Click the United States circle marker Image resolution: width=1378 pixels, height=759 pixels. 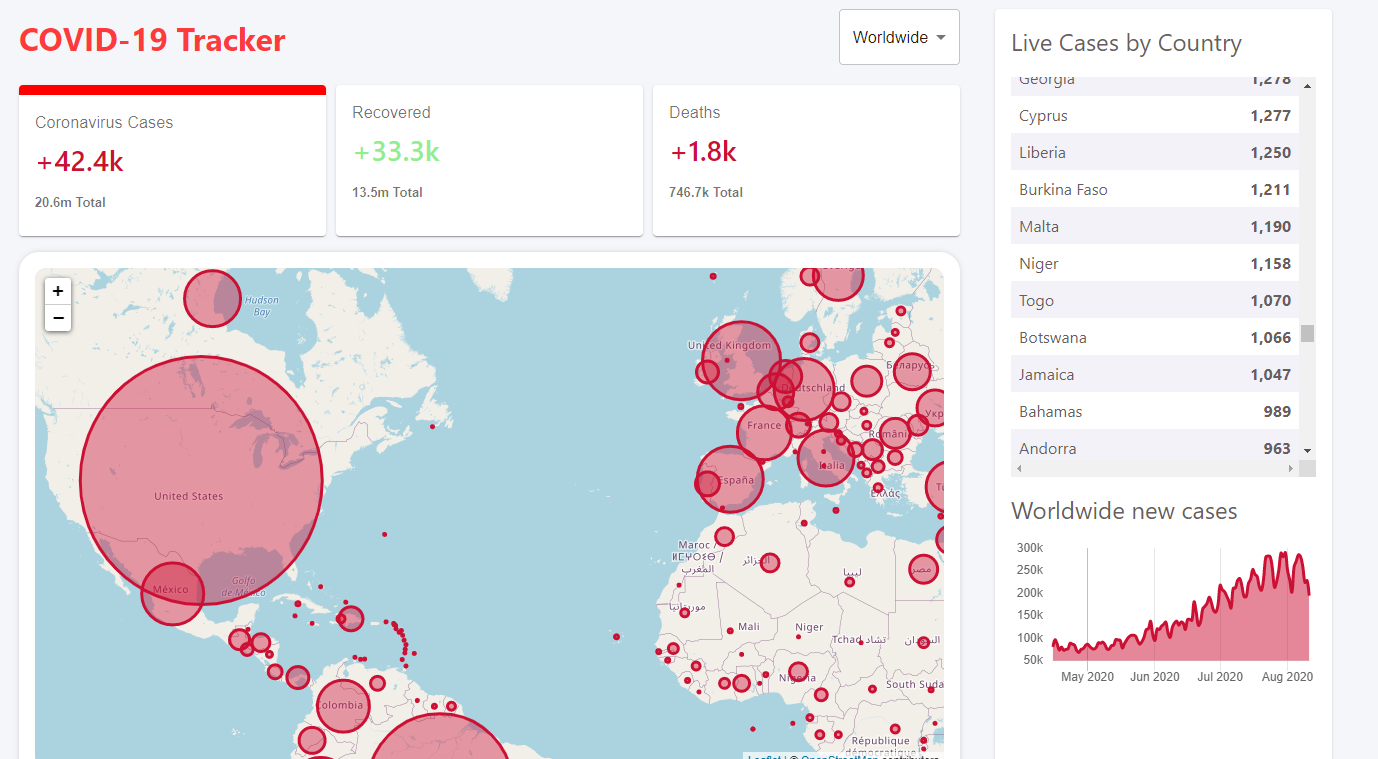200,478
